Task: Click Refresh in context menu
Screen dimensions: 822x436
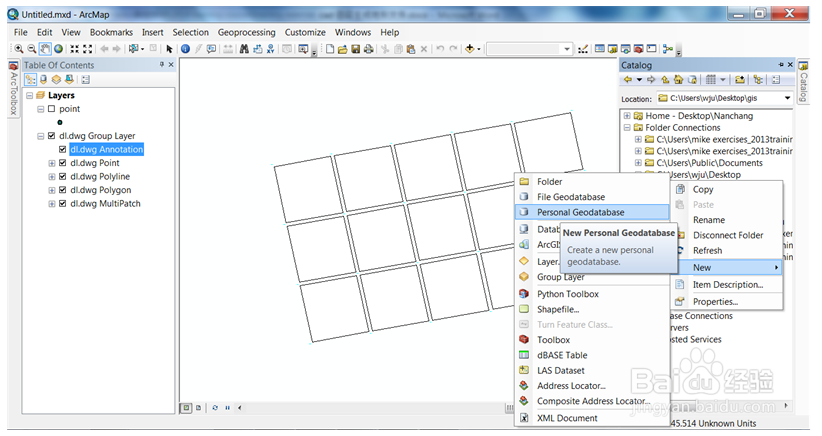Action: click(728, 250)
